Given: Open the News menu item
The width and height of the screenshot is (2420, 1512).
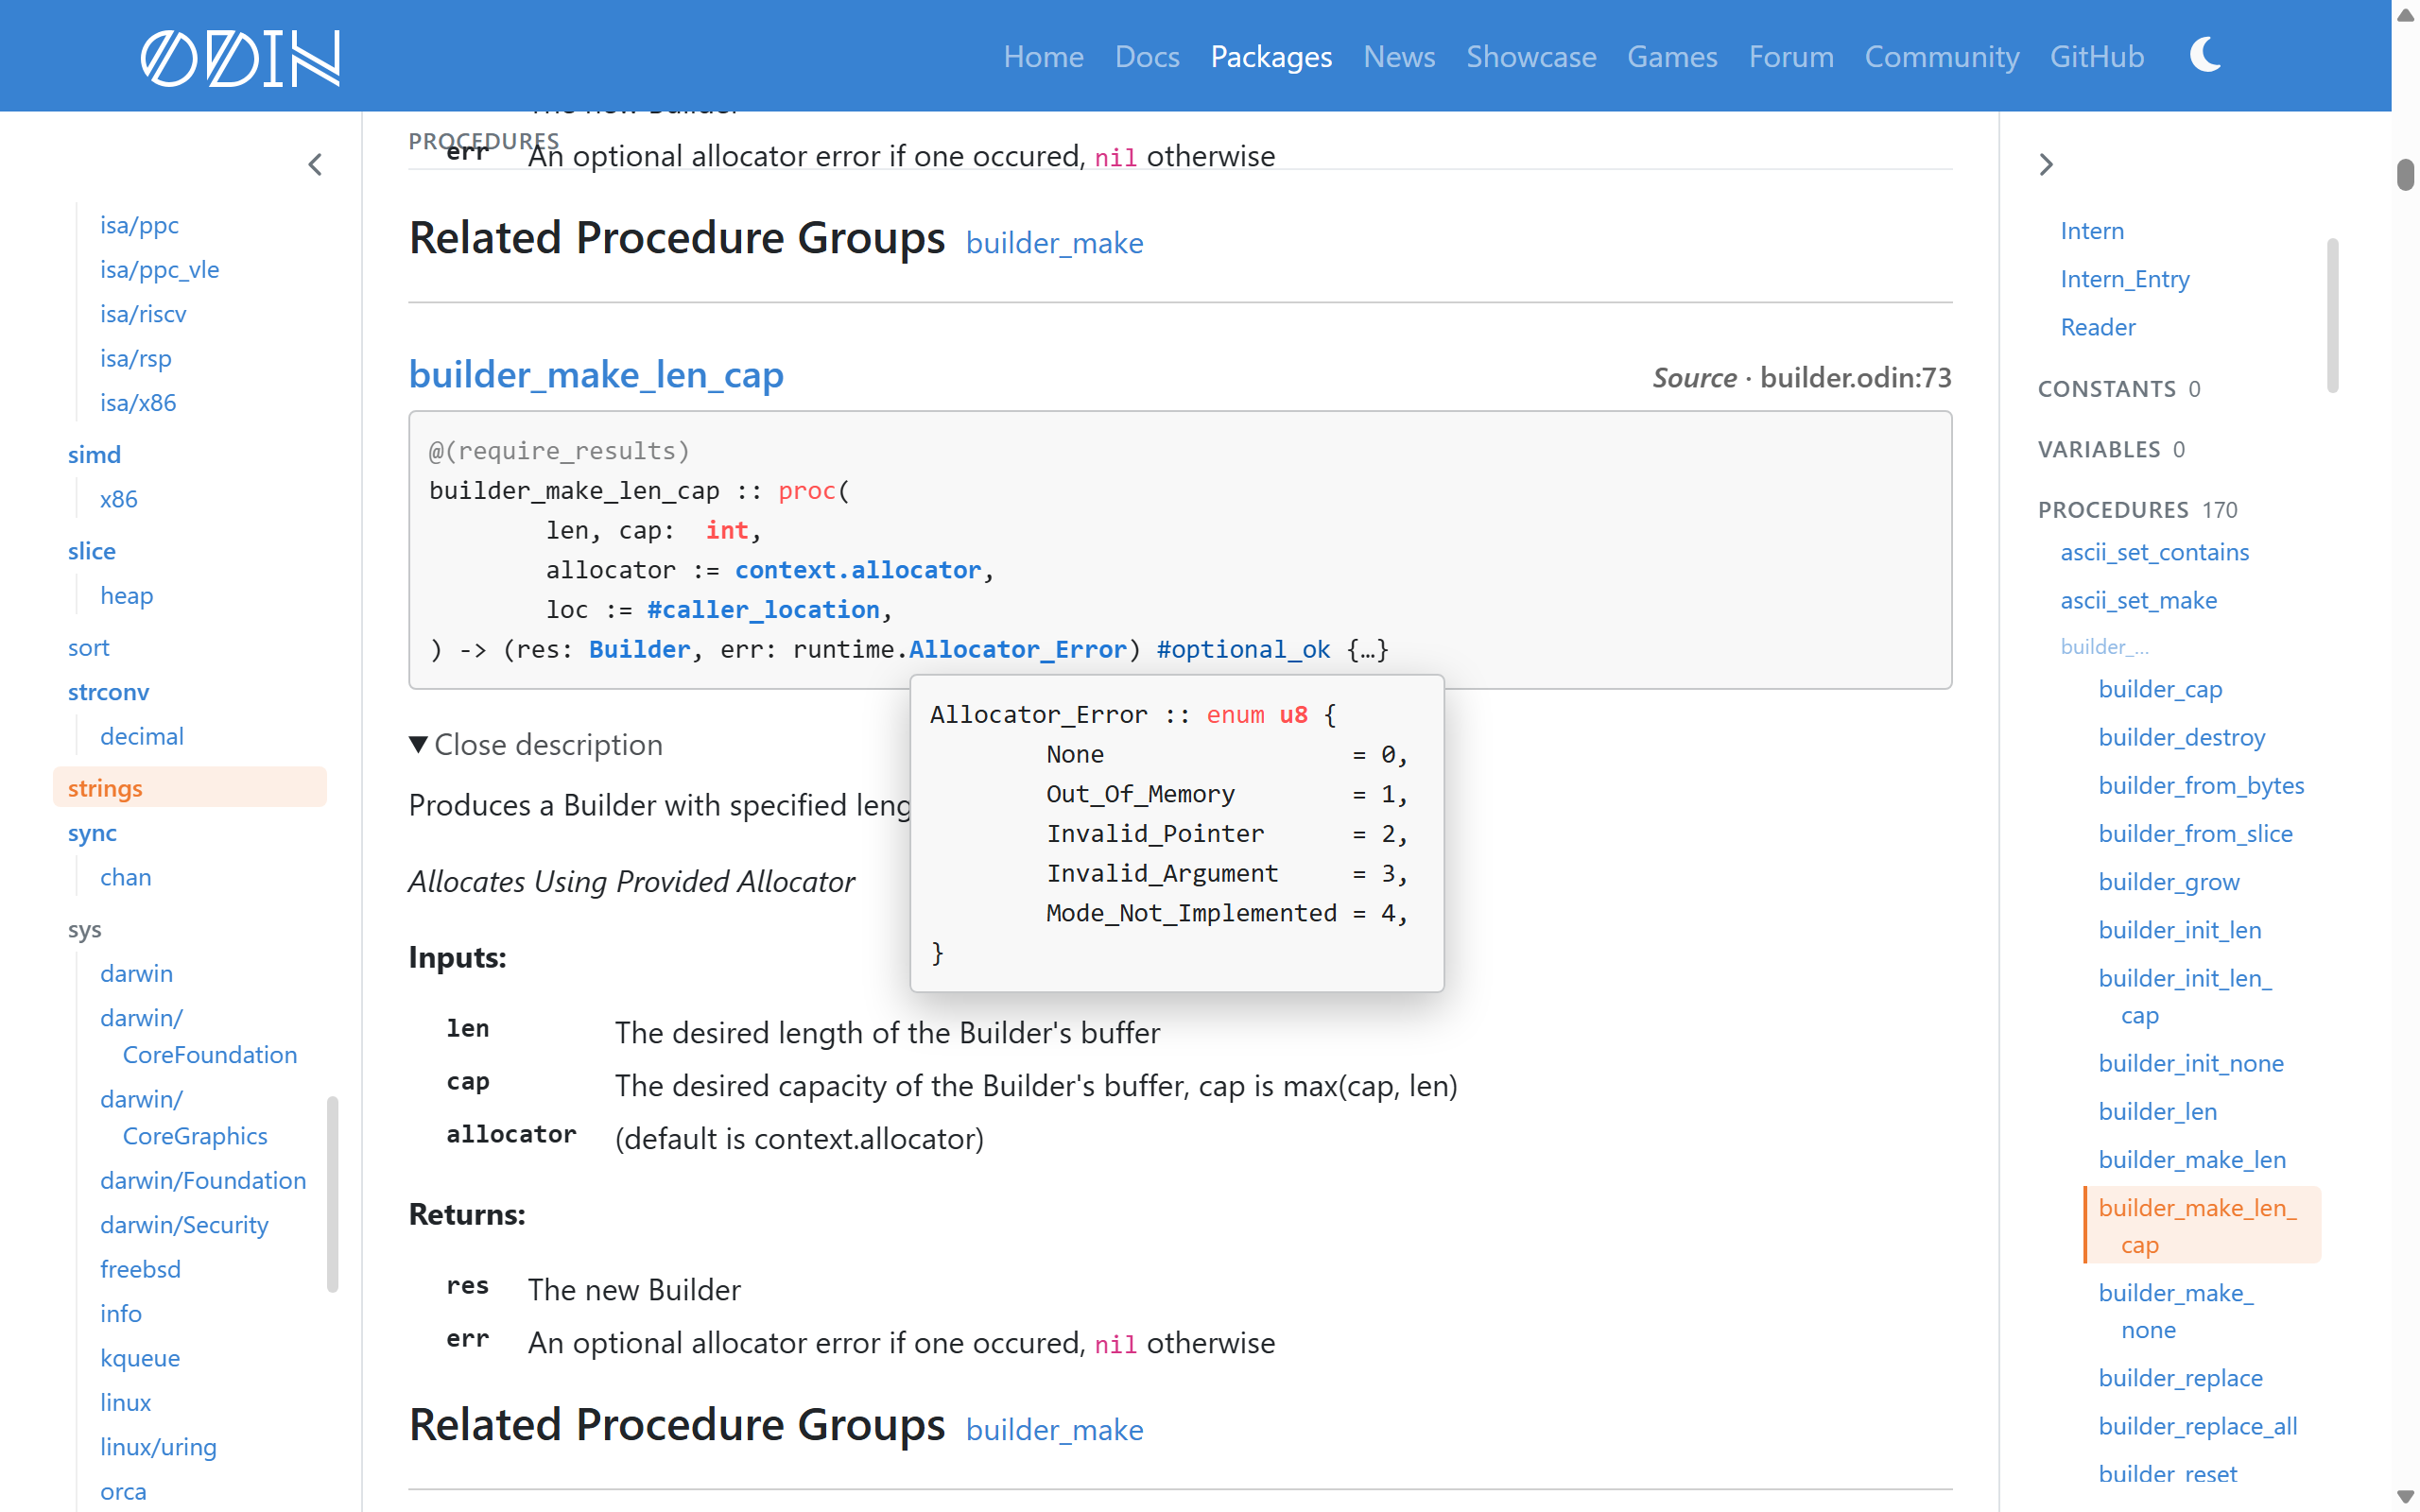Looking at the screenshot, I should 1399,57.
